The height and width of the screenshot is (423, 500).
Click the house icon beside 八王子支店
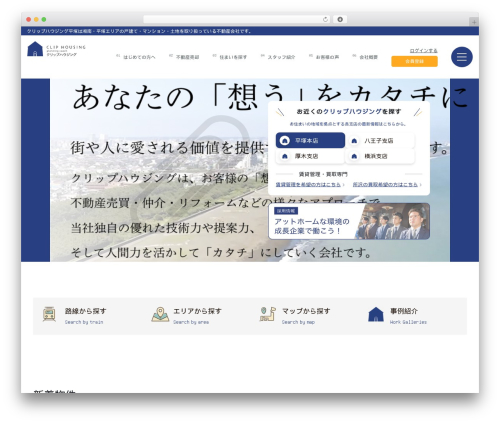coord(354,141)
